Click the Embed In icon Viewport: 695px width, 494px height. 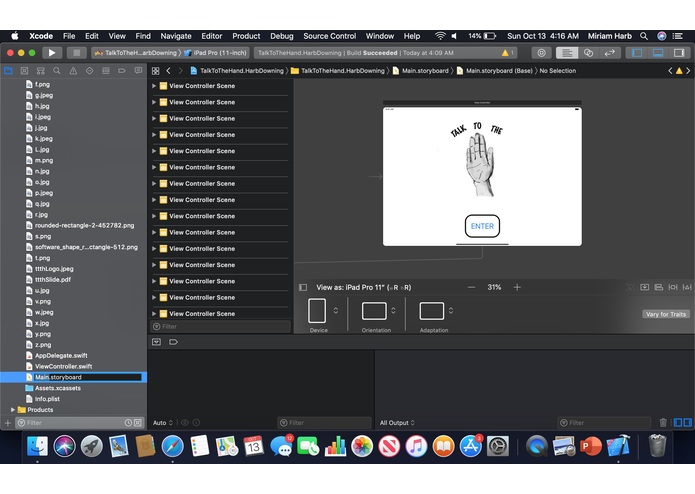pyautogui.click(x=644, y=288)
